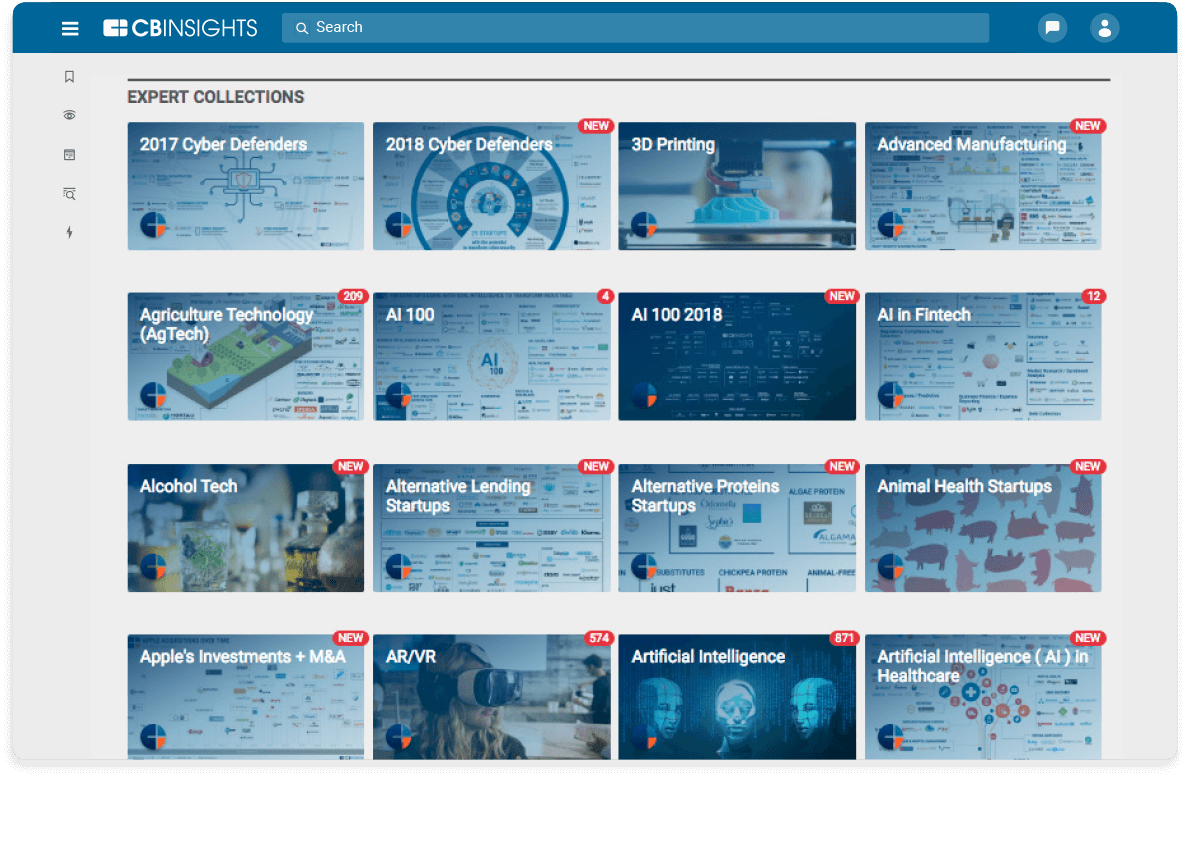The width and height of the screenshot is (1190, 850).
Task: Open the AR/VR collection
Action: click(x=491, y=697)
